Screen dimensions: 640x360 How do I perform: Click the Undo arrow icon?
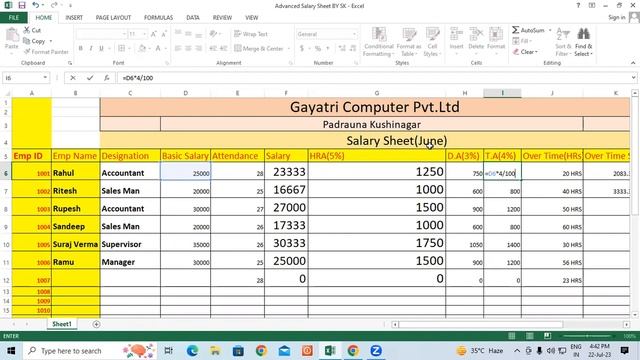(x=36, y=5)
